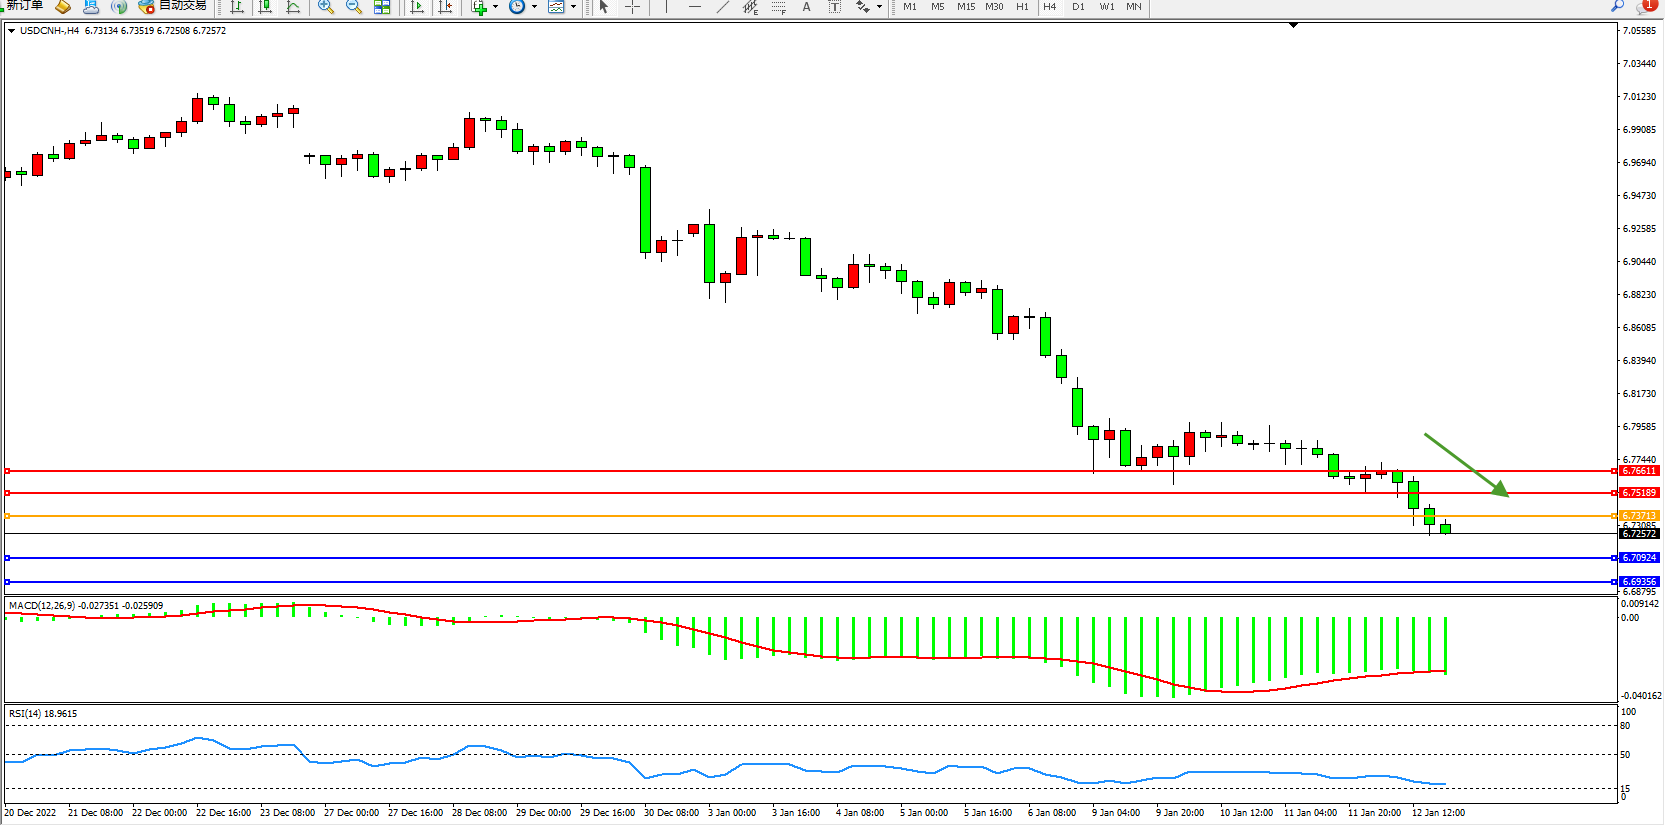1665x826 pixels.
Task: Toggle the chart auto scroll button
Action: (417, 7)
